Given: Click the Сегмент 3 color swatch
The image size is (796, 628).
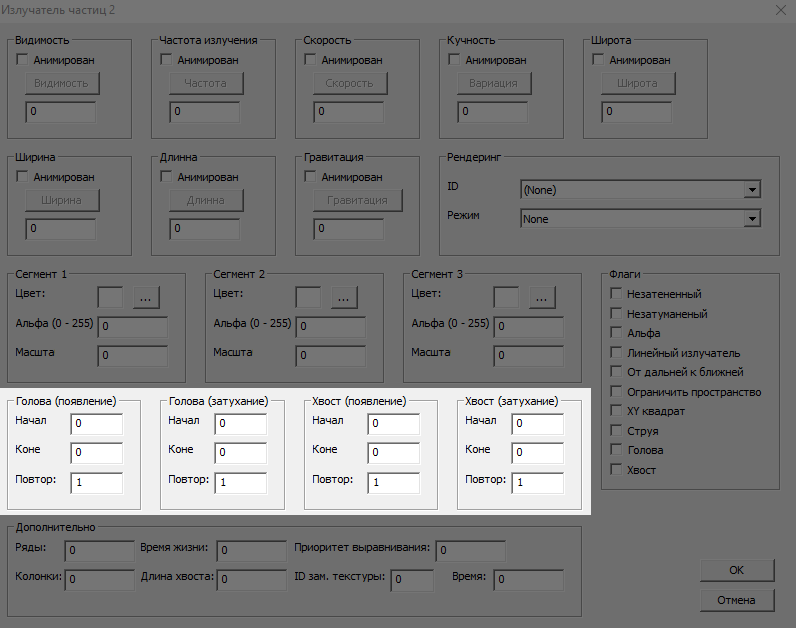Looking at the screenshot, I should pos(506,298).
